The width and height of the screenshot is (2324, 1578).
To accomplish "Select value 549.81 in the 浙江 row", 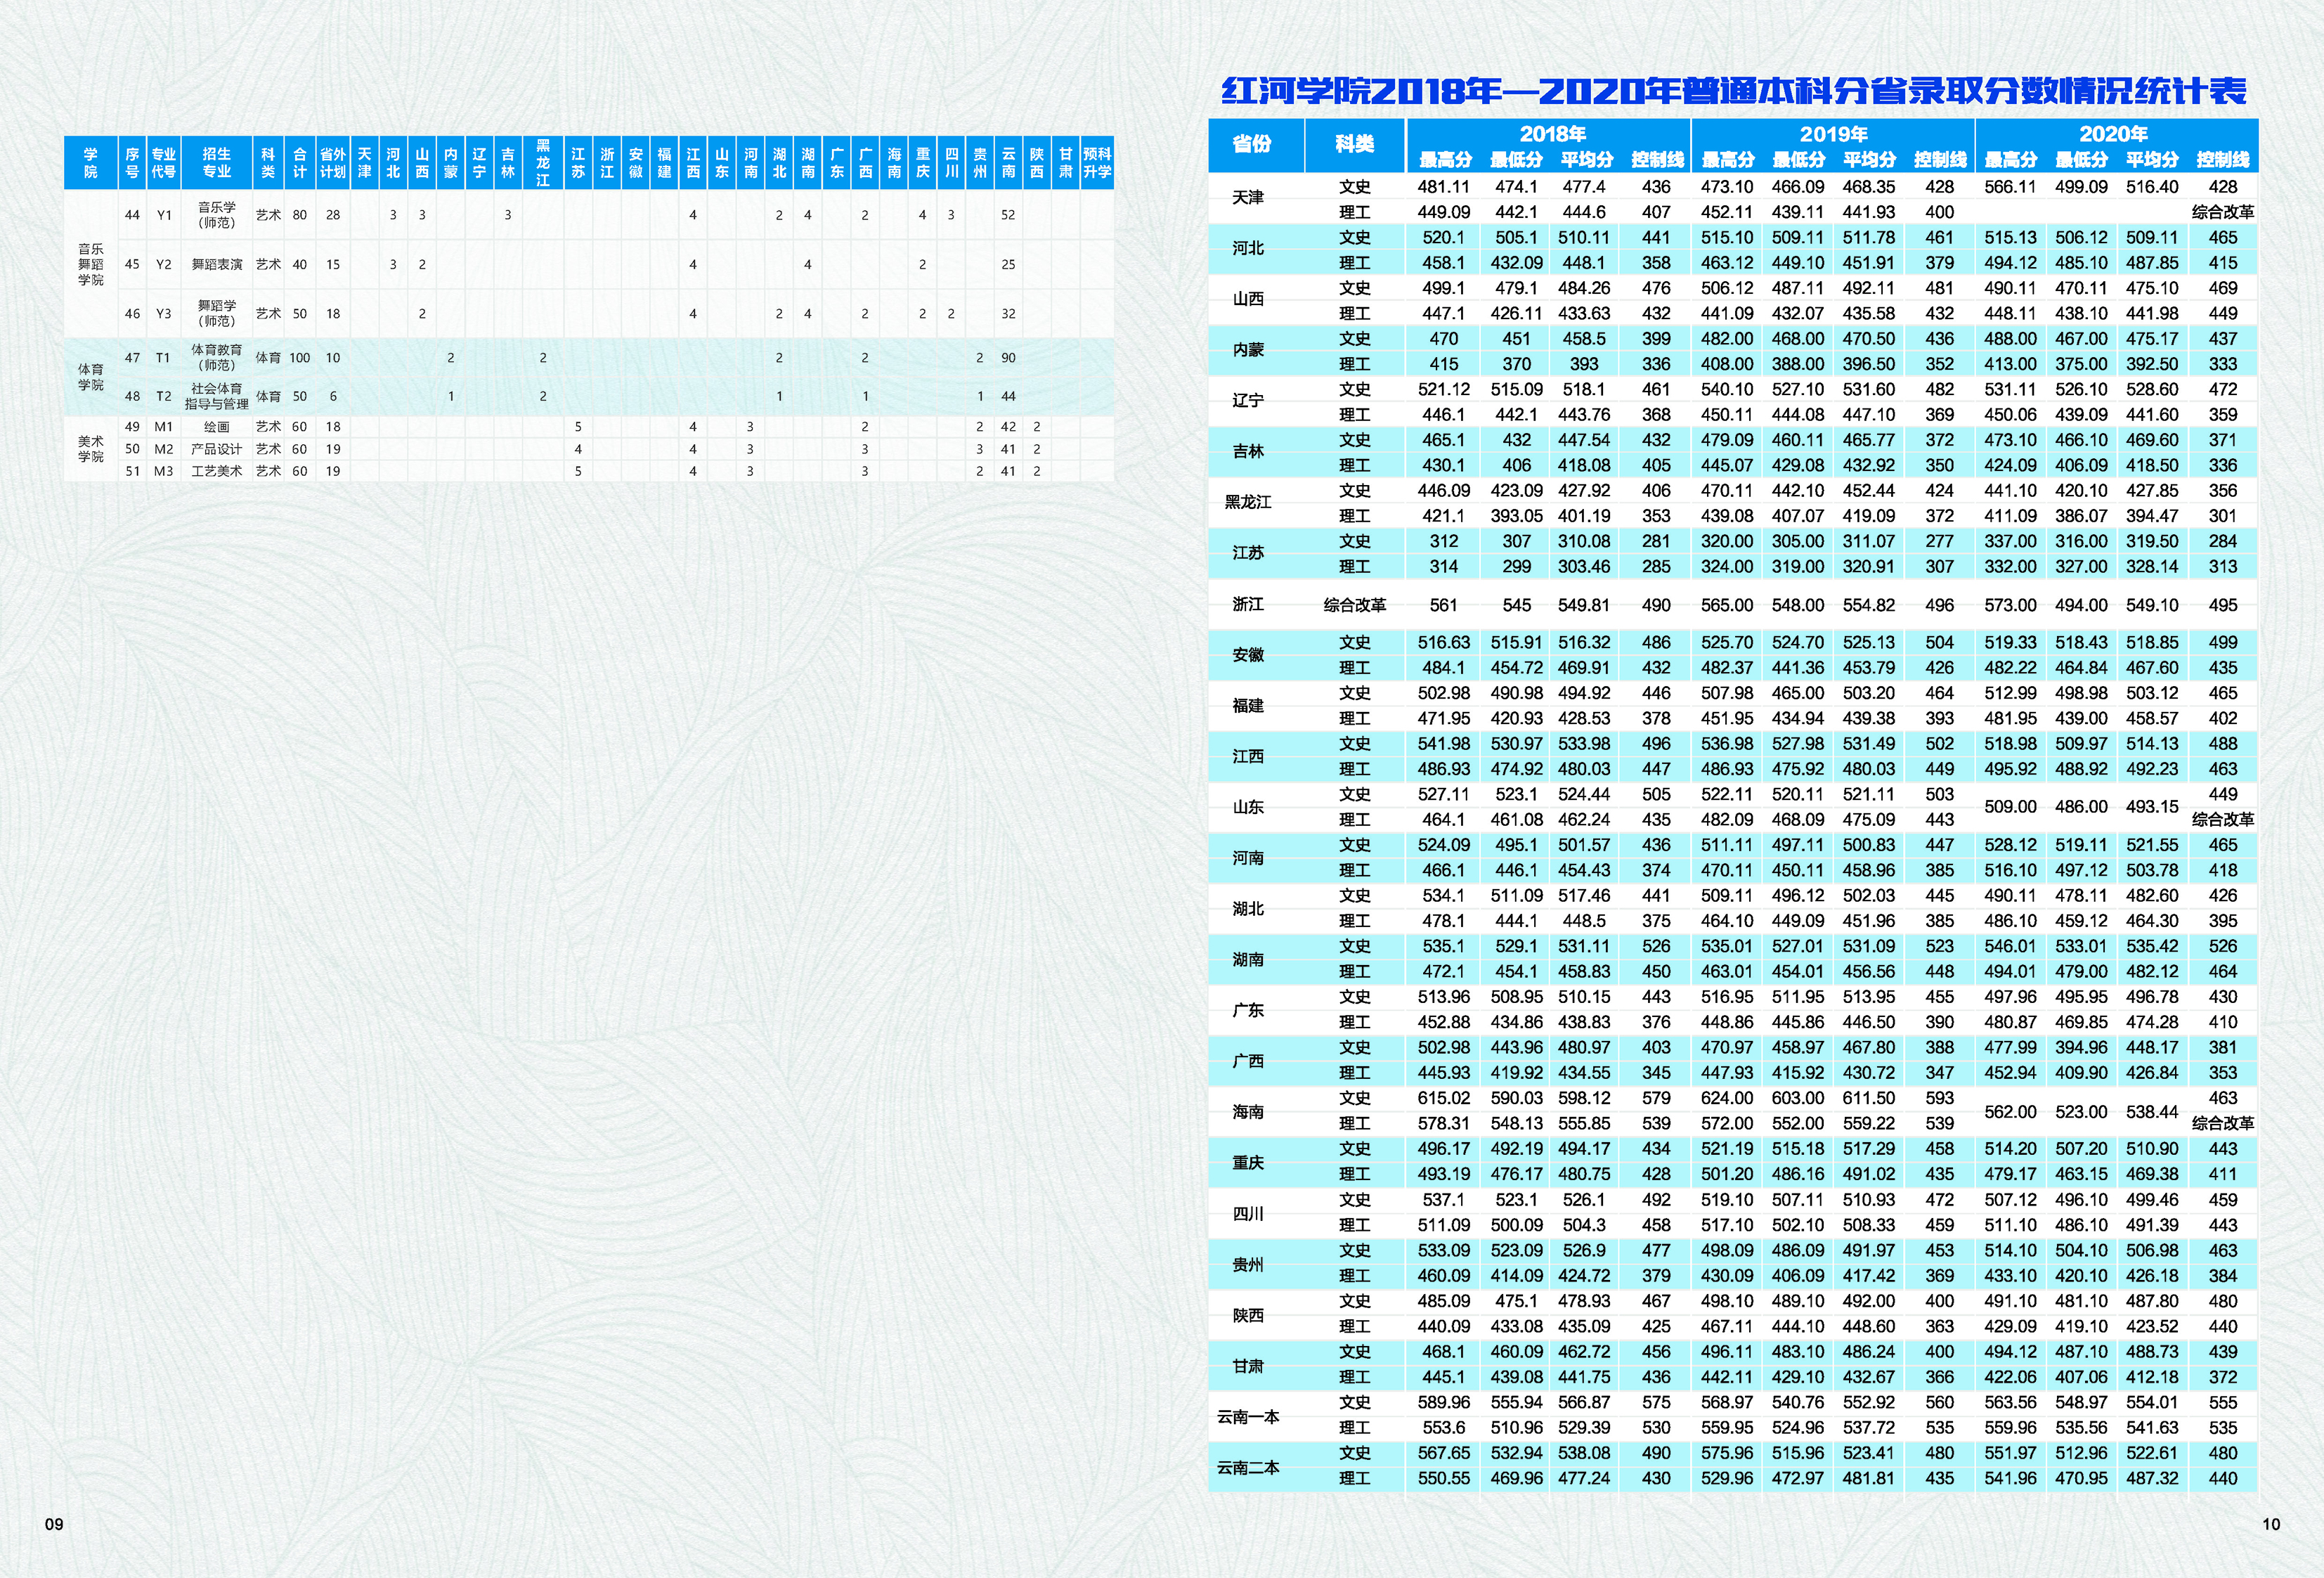I will click(x=1584, y=605).
